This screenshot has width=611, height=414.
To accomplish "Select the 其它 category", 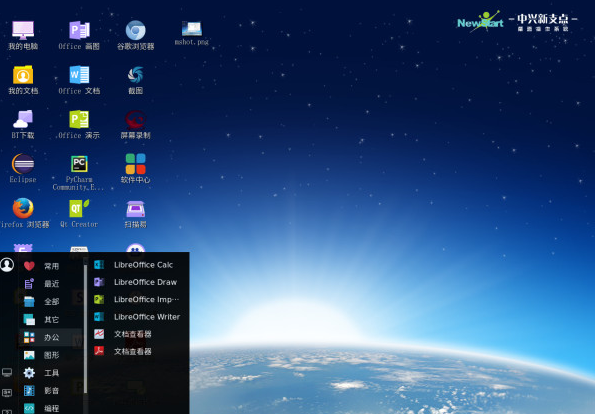I will click(x=51, y=320).
